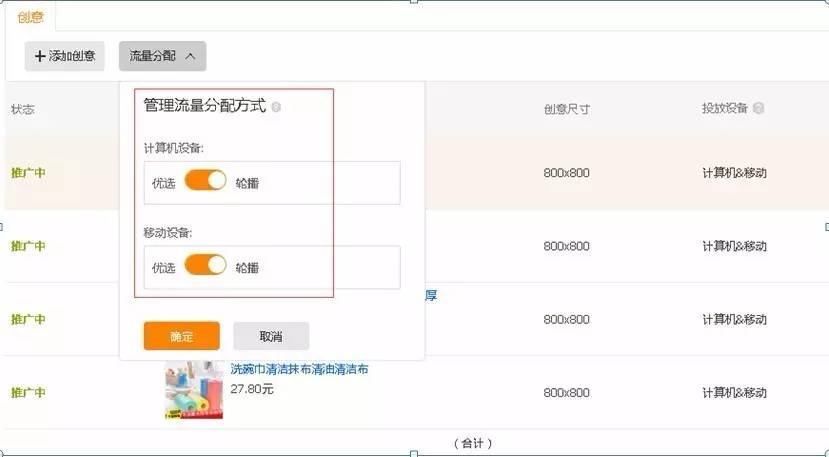Image resolution: width=829 pixels, height=457 pixels.
Task: Click the partially hidden blue 厚 link
Action: click(x=431, y=296)
